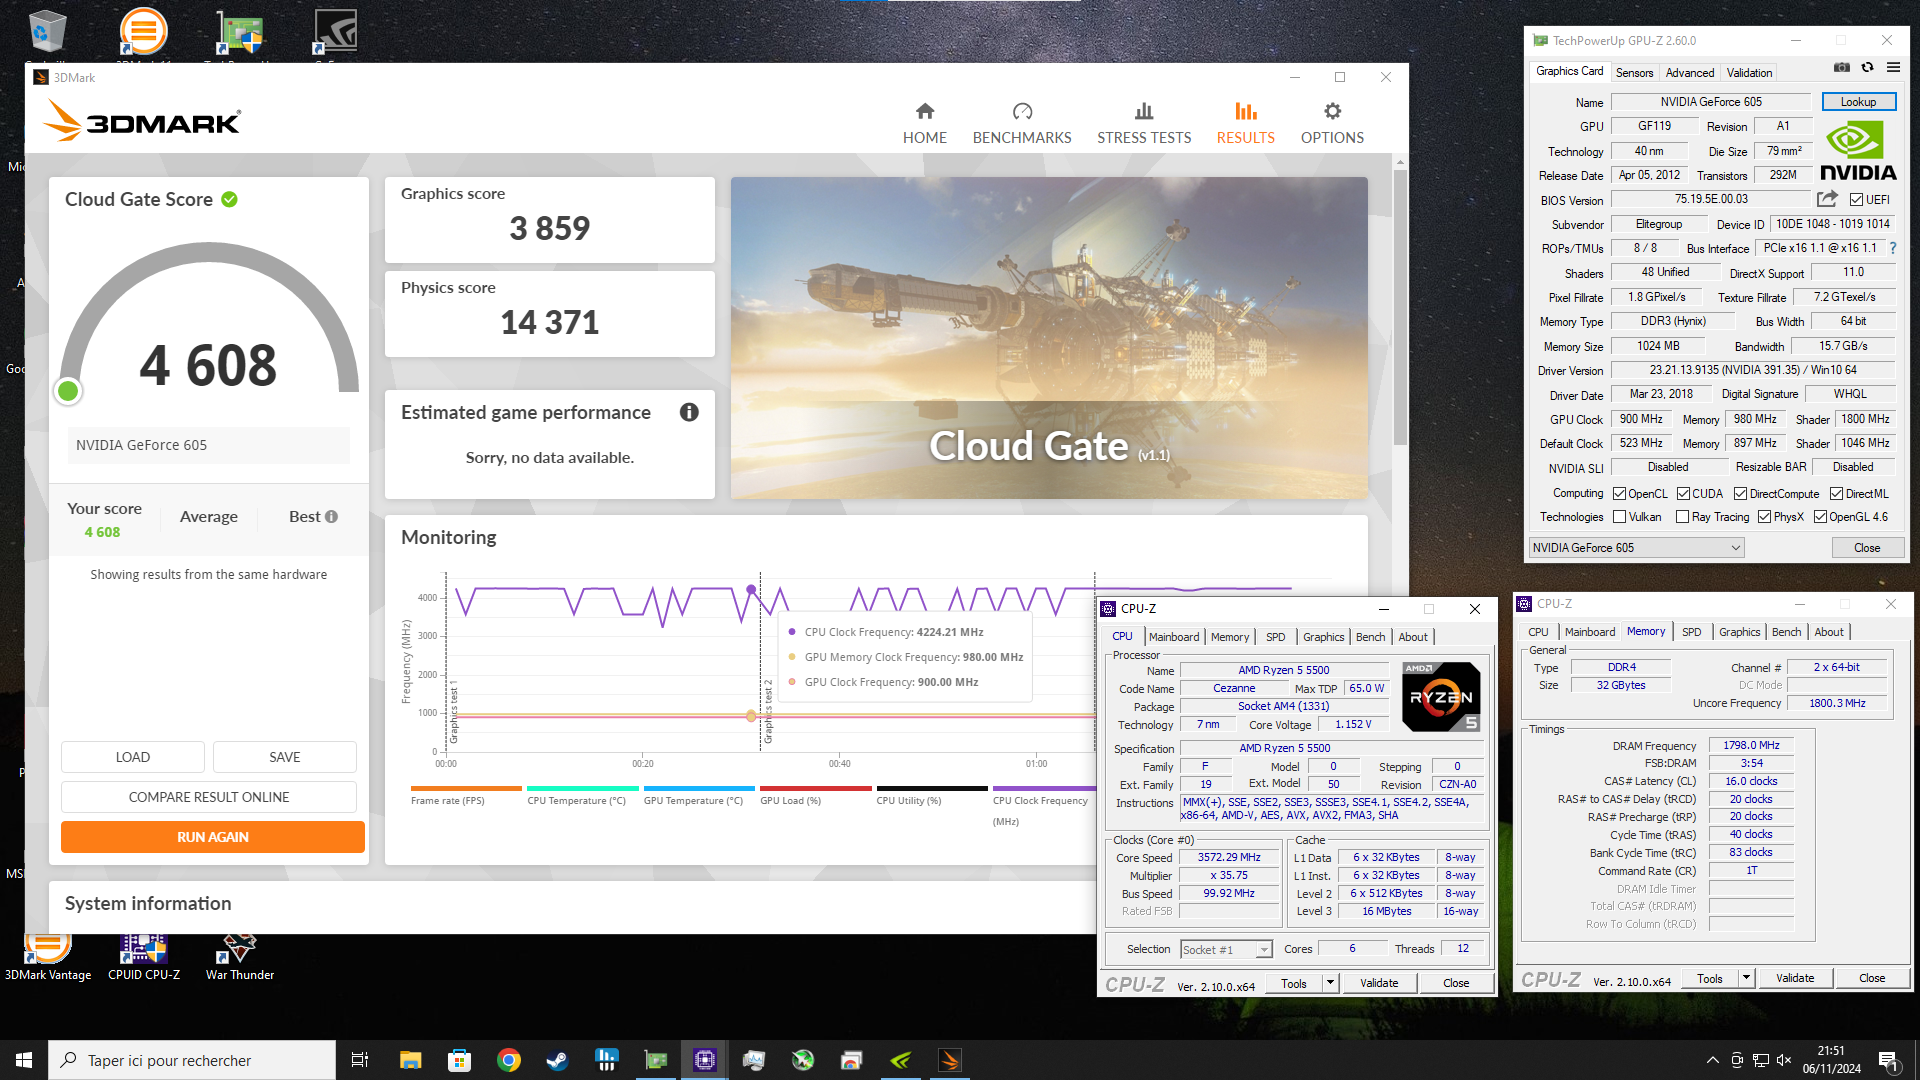Click the Windows search box 'Taper ici pour rechercher'
The width and height of the screenshot is (1920, 1080).
pos(192,1060)
